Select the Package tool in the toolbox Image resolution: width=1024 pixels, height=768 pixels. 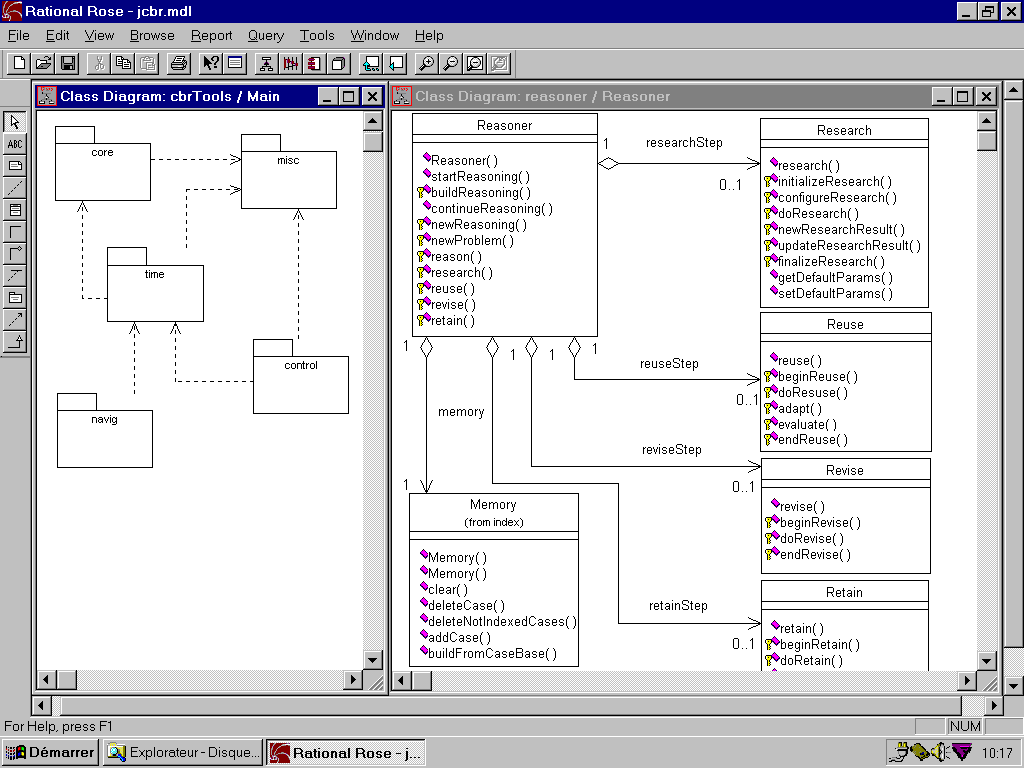[15, 298]
